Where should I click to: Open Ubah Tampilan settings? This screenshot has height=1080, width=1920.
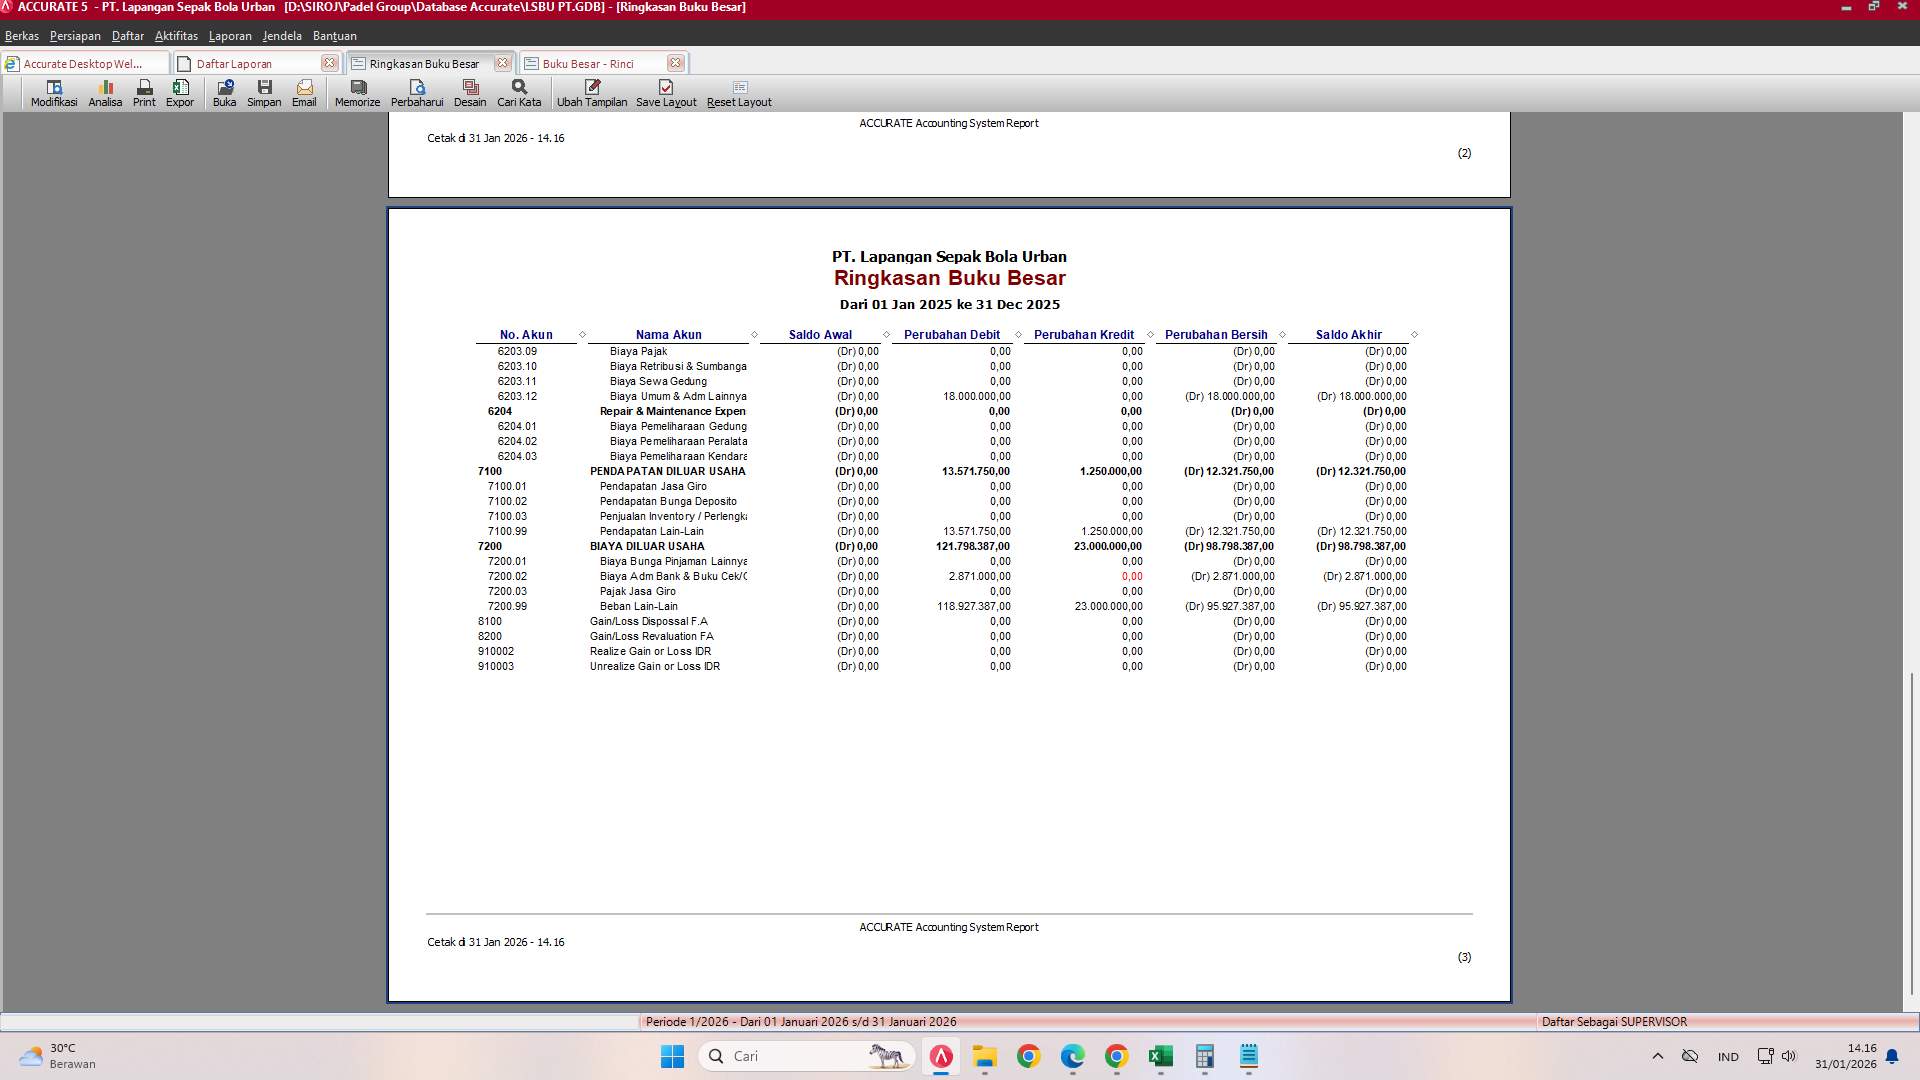(x=592, y=93)
